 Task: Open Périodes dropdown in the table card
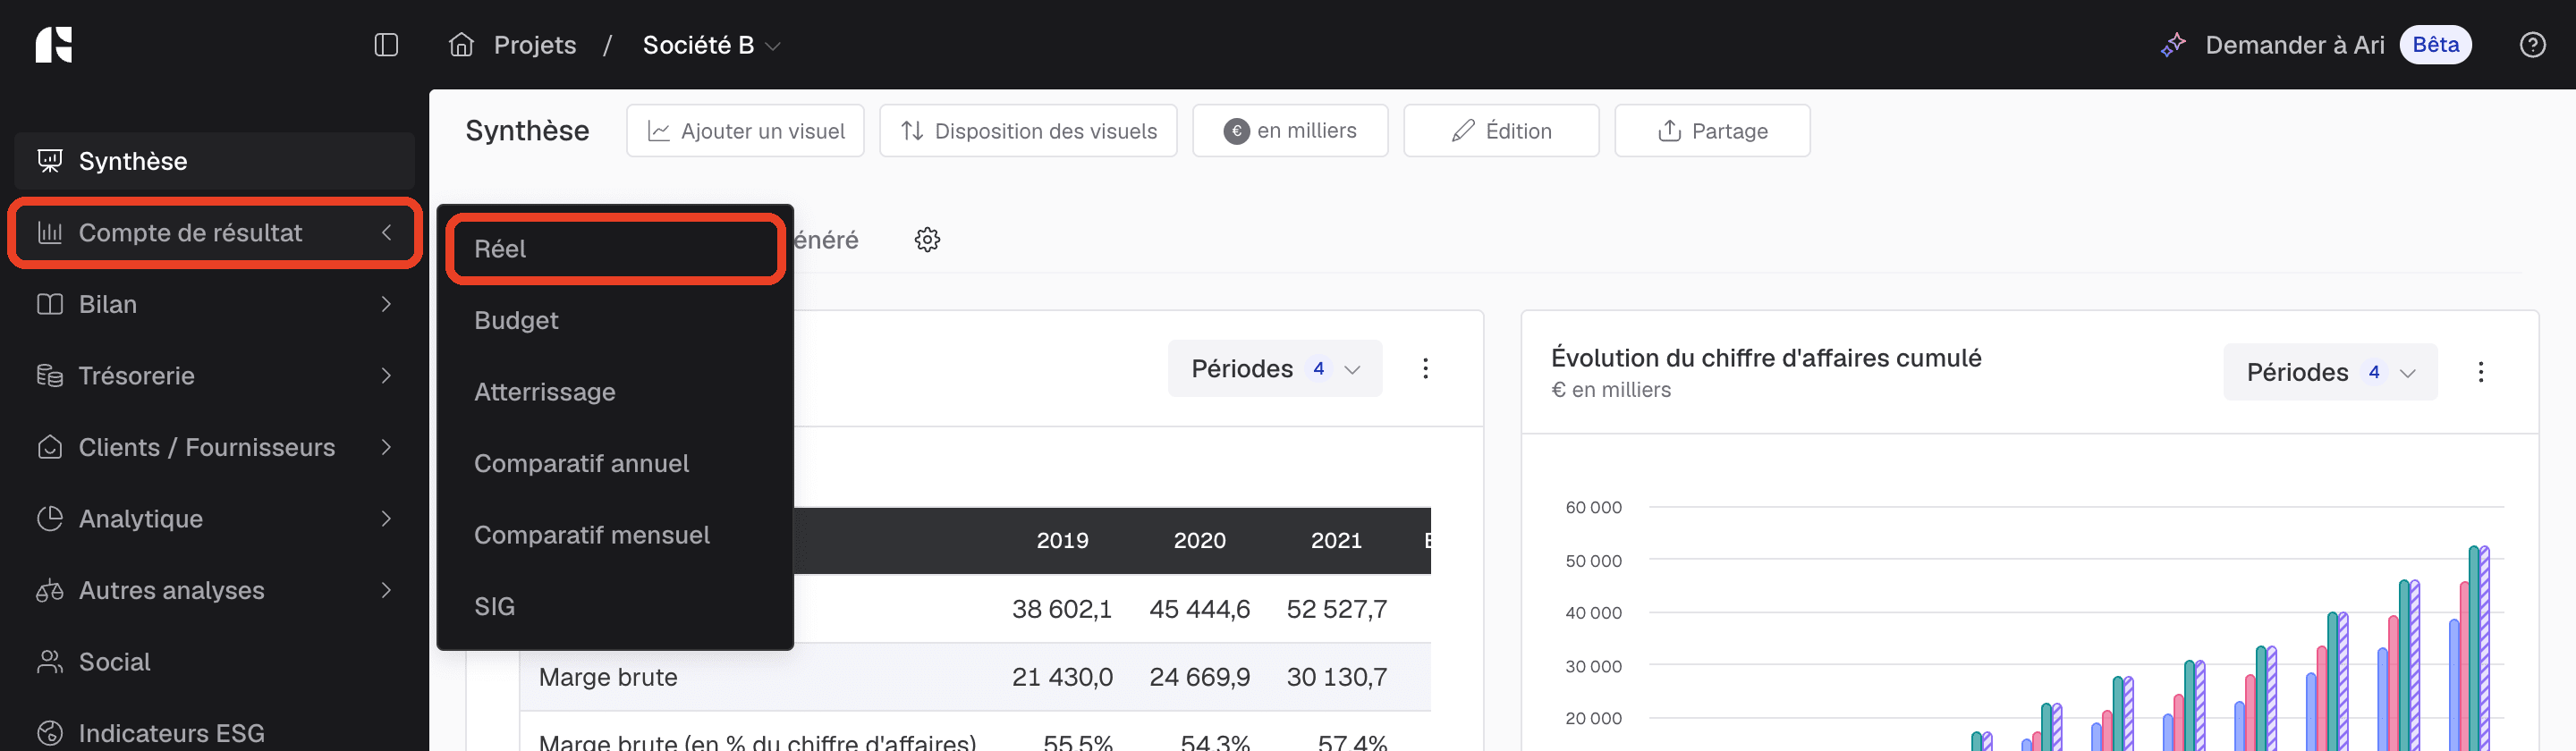1275,369
